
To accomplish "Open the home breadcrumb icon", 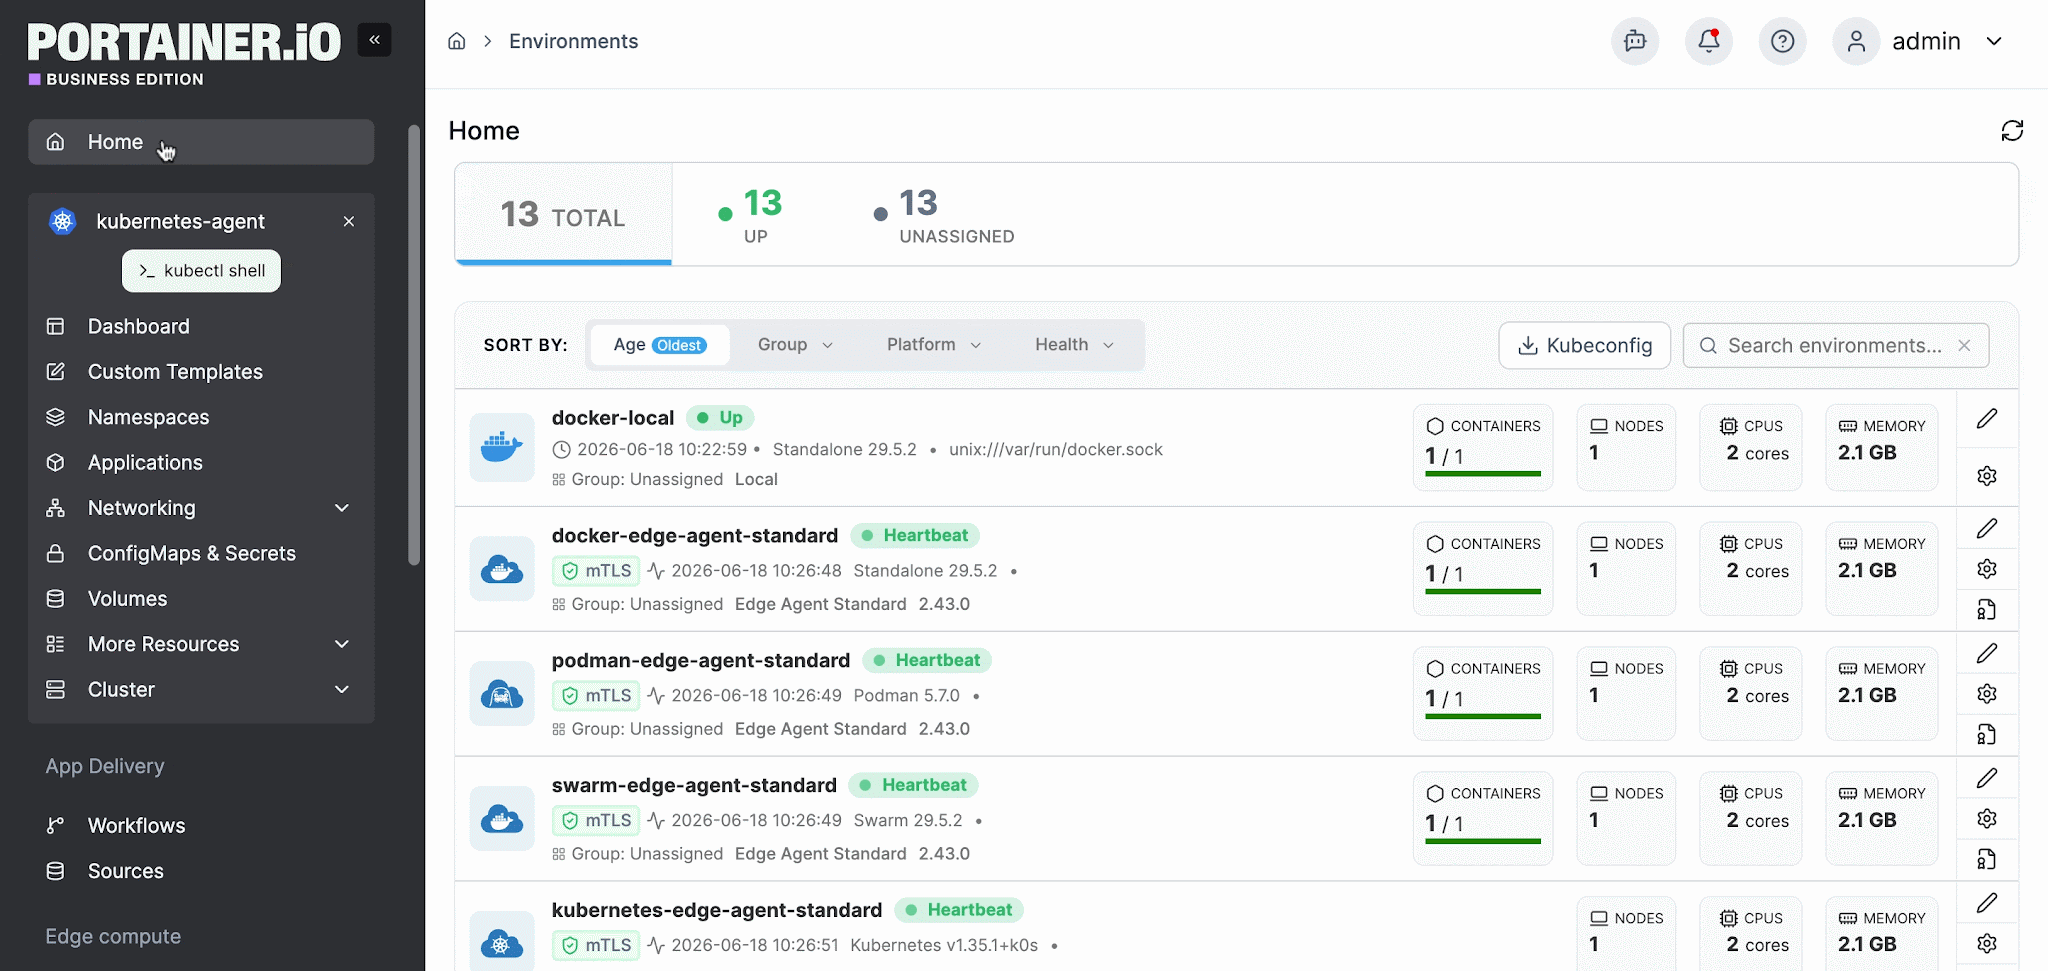I will point(457,41).
